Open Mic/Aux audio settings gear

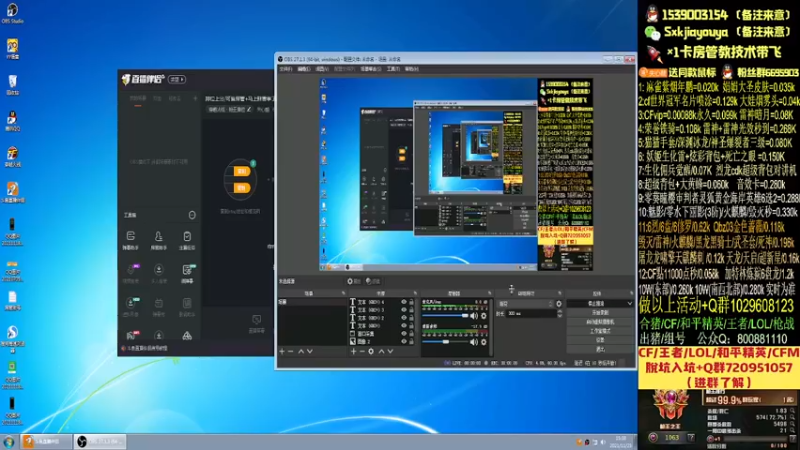point(484,316)
